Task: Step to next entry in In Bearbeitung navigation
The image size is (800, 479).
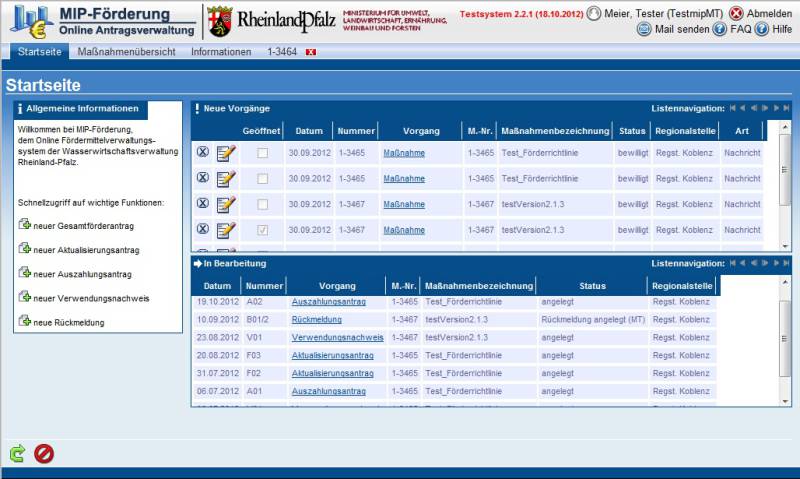Action: pyautogui.click(x=765, y=263)
